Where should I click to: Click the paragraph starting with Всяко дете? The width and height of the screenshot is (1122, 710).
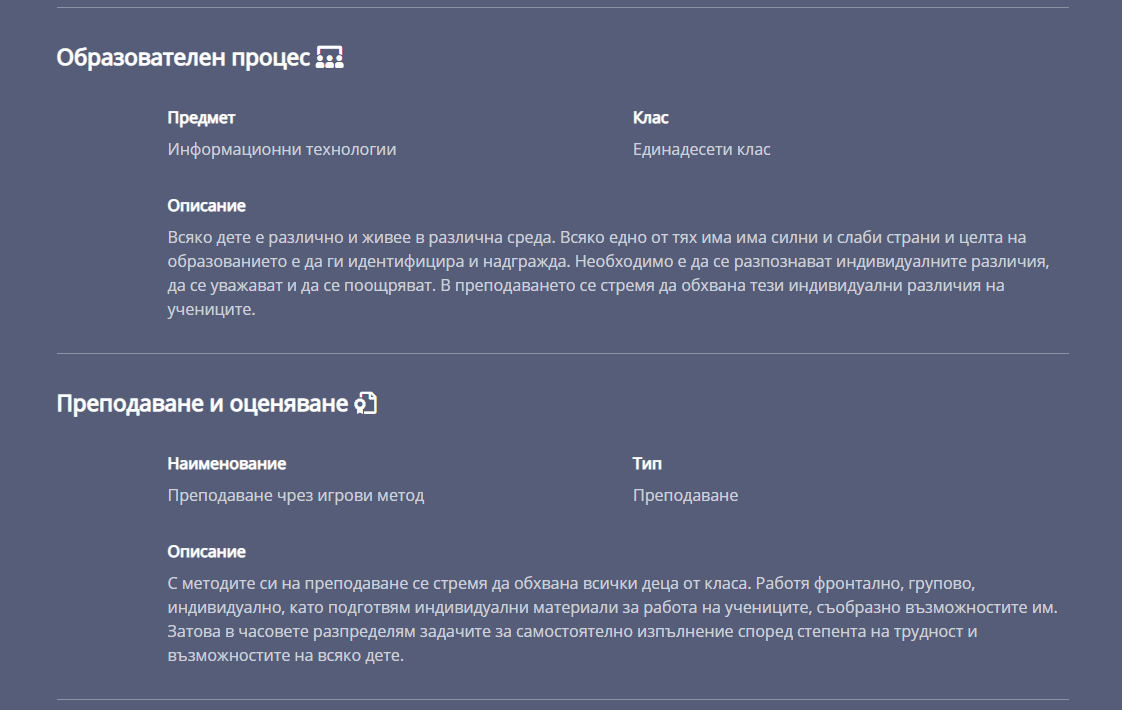(597, 261)
